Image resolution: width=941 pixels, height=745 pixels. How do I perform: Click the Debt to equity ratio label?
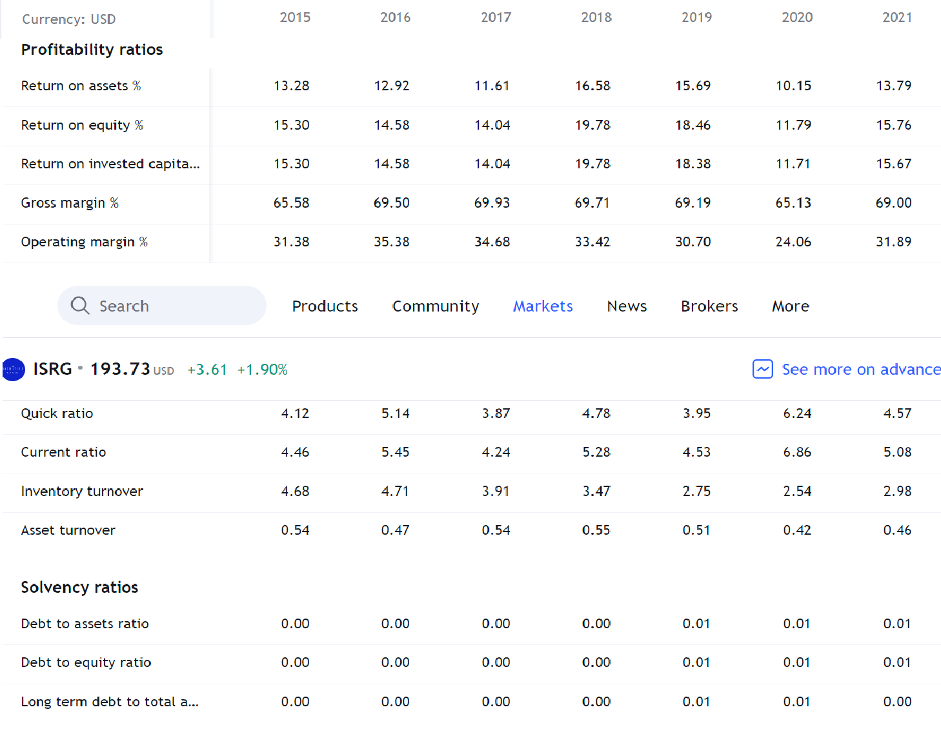point(86,663)
